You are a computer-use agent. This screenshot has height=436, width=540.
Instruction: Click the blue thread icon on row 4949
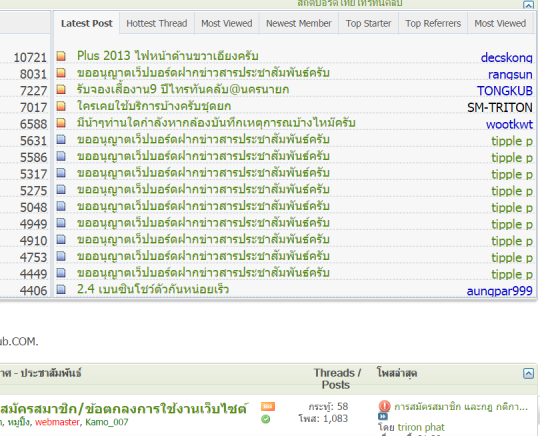pyautogui.click(x=61, y=223)
